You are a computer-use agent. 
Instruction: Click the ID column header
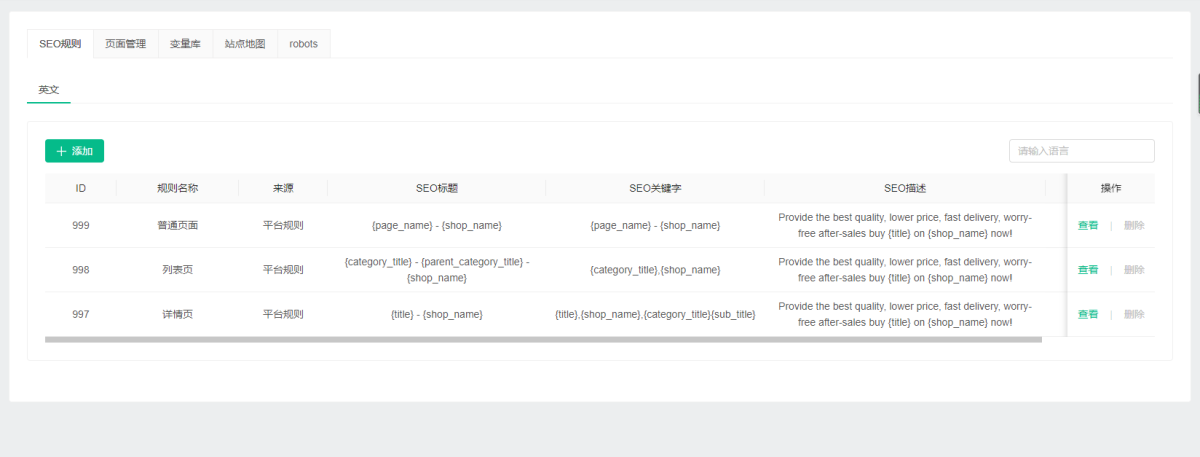[x=81, y=188]
